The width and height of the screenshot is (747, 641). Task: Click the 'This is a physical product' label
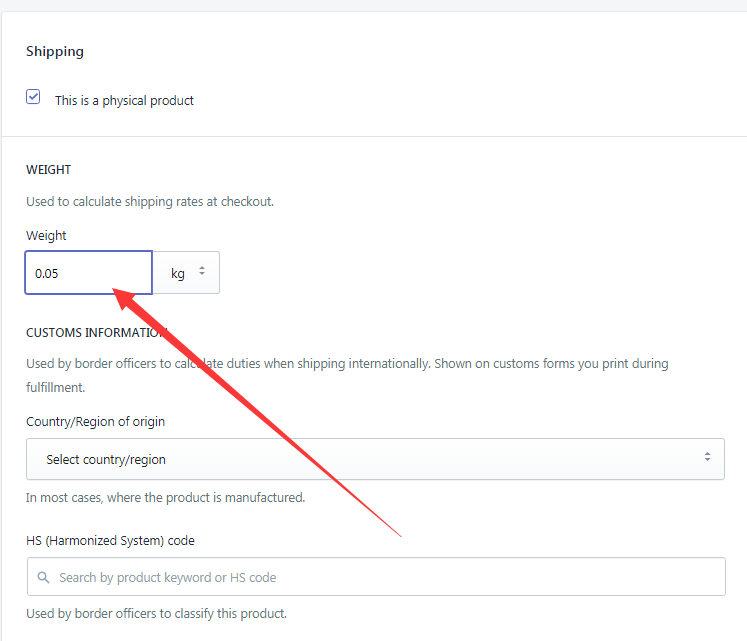[x=124, y=101]
